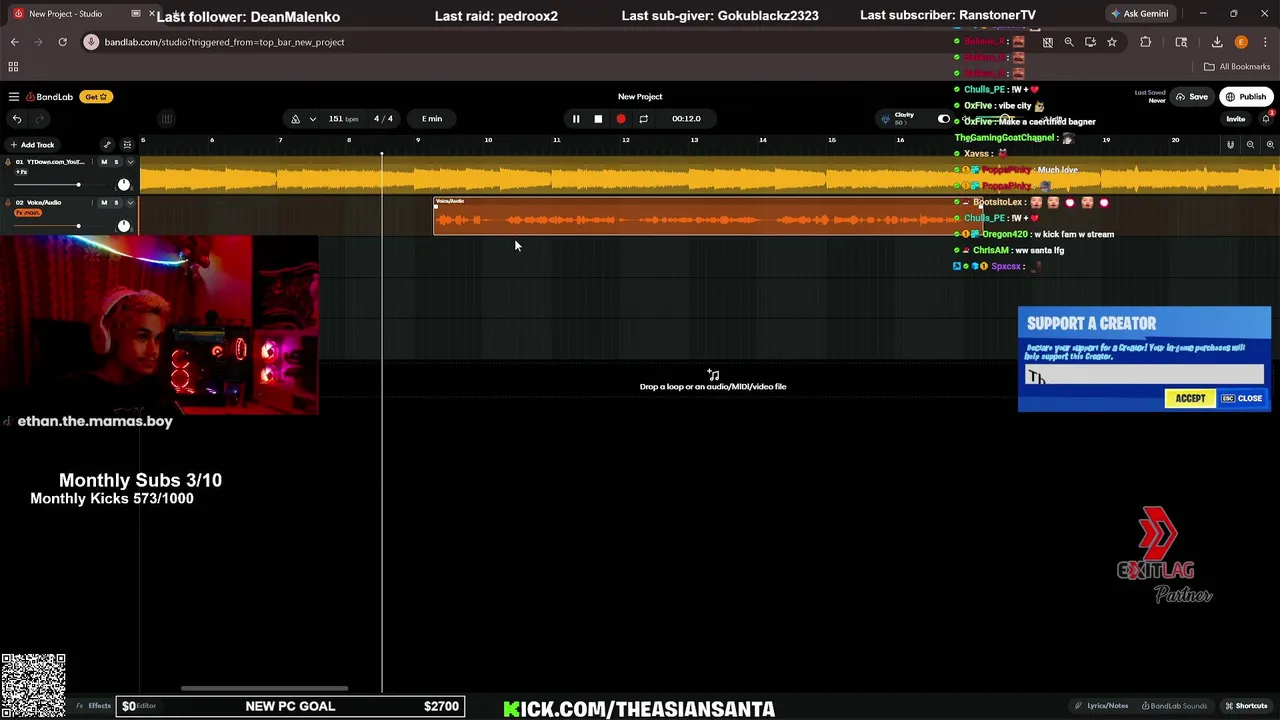This screenshot has height=720, width=1280.
Task: Solo track 02 Voice/Audio
Action: pyautogui.click(x=116, y=202)
